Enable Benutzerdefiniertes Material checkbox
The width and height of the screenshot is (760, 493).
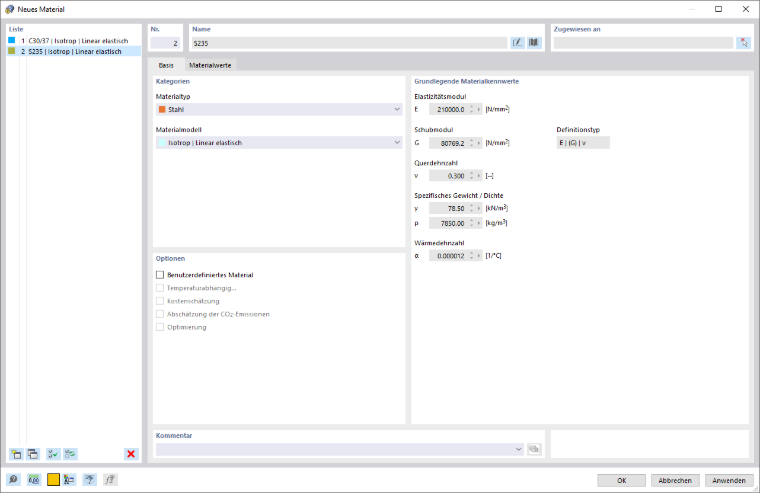[x=160, y=275]
